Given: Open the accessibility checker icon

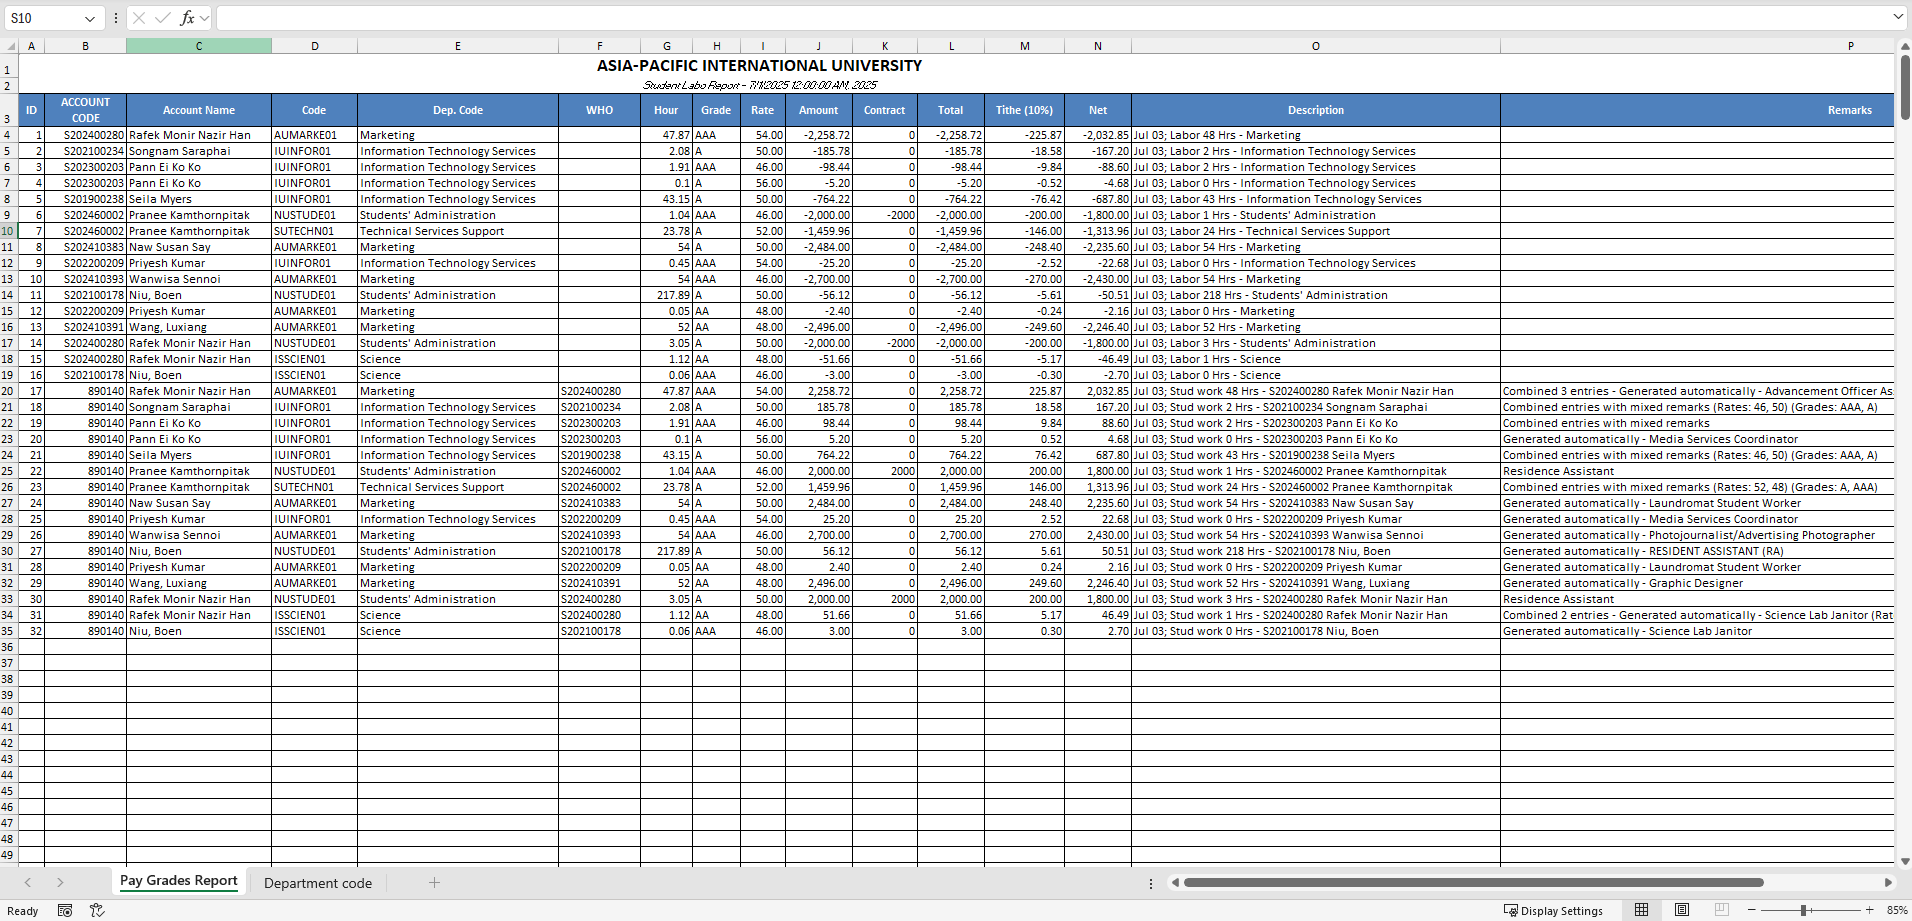Looking at the screenshot, I should pos(97,911).
